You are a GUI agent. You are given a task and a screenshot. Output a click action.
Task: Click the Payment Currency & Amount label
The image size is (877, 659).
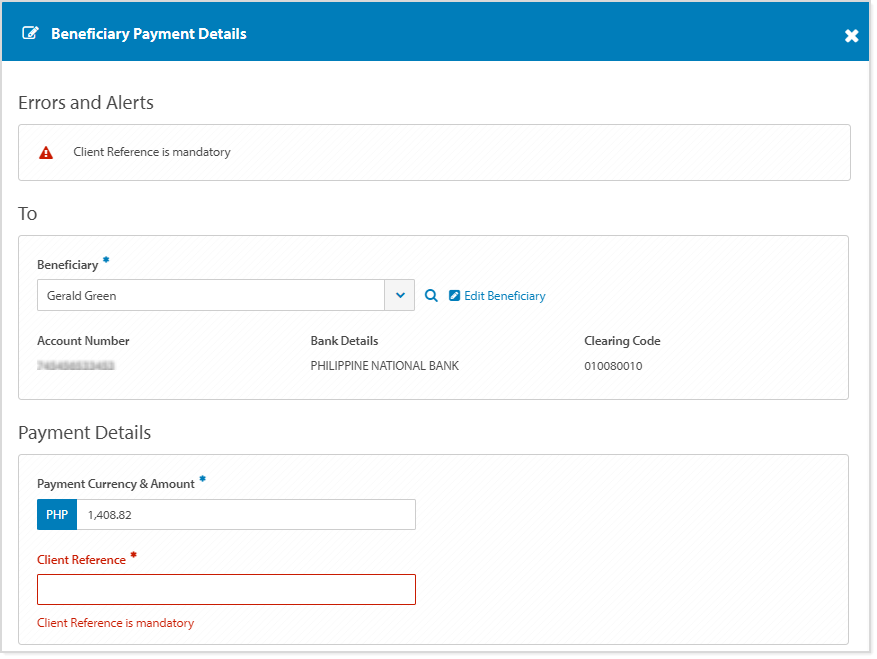click(115, 484)
